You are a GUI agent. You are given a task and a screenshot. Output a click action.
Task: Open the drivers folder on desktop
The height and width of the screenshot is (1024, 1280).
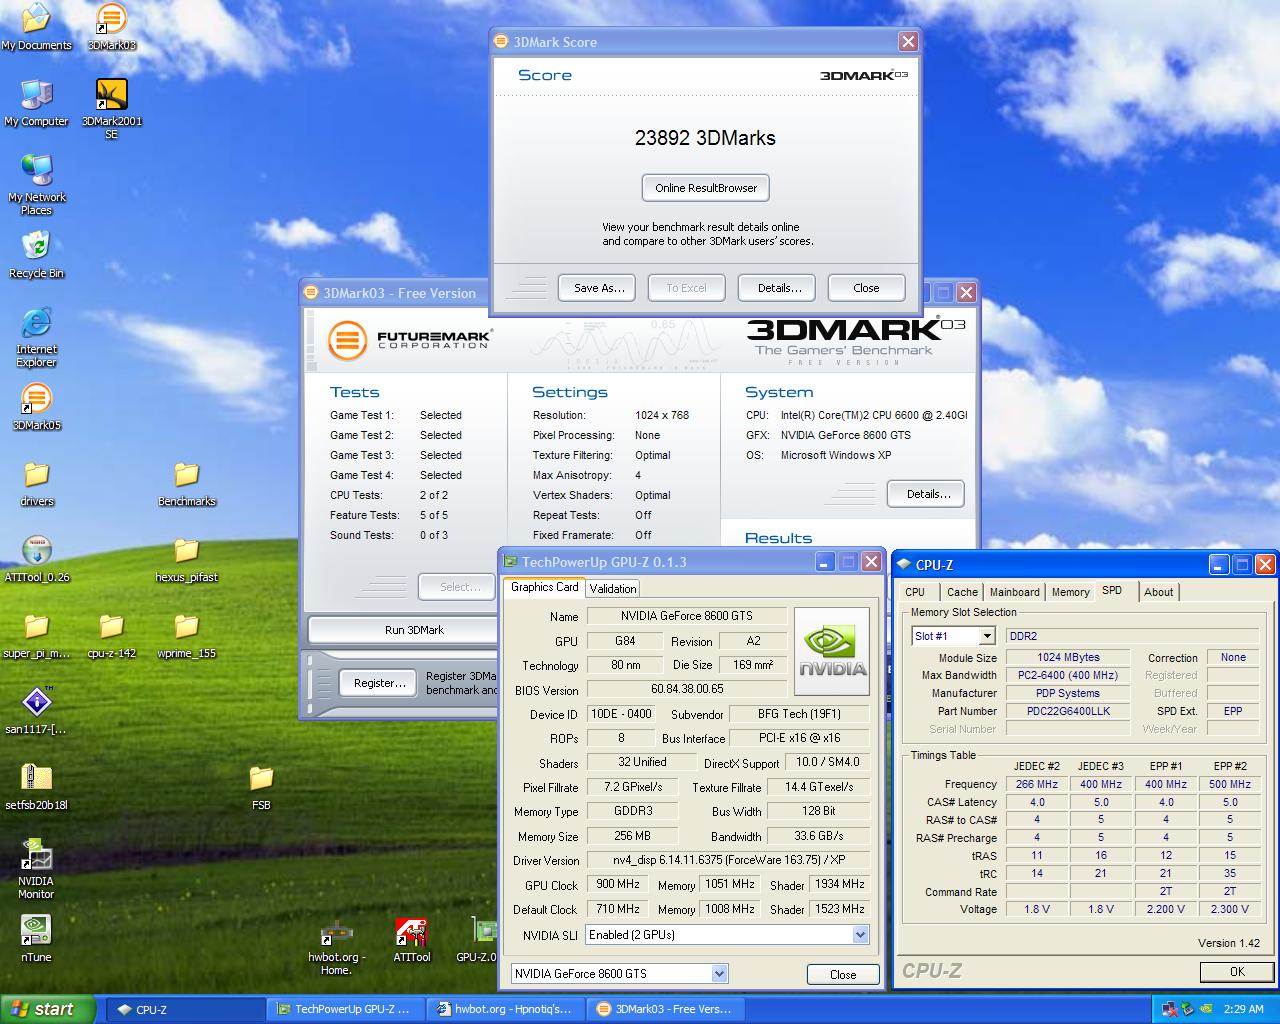(36, 483)
